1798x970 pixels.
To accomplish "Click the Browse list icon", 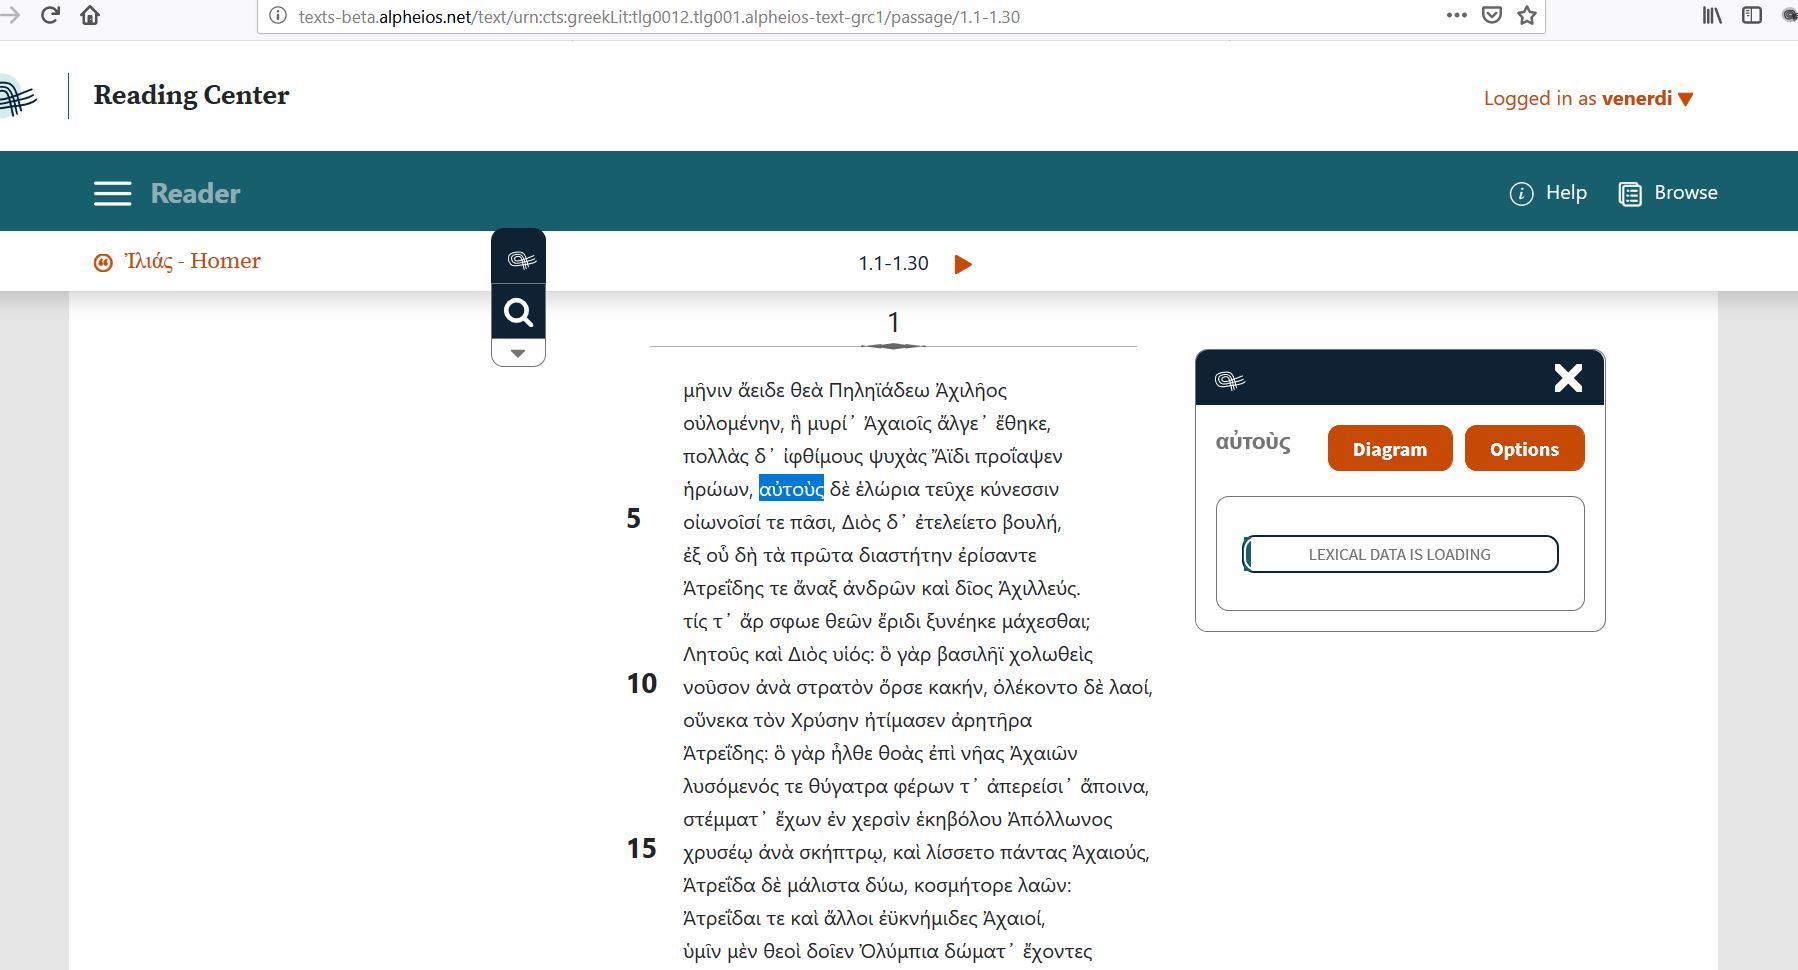I will (1630, 194).
